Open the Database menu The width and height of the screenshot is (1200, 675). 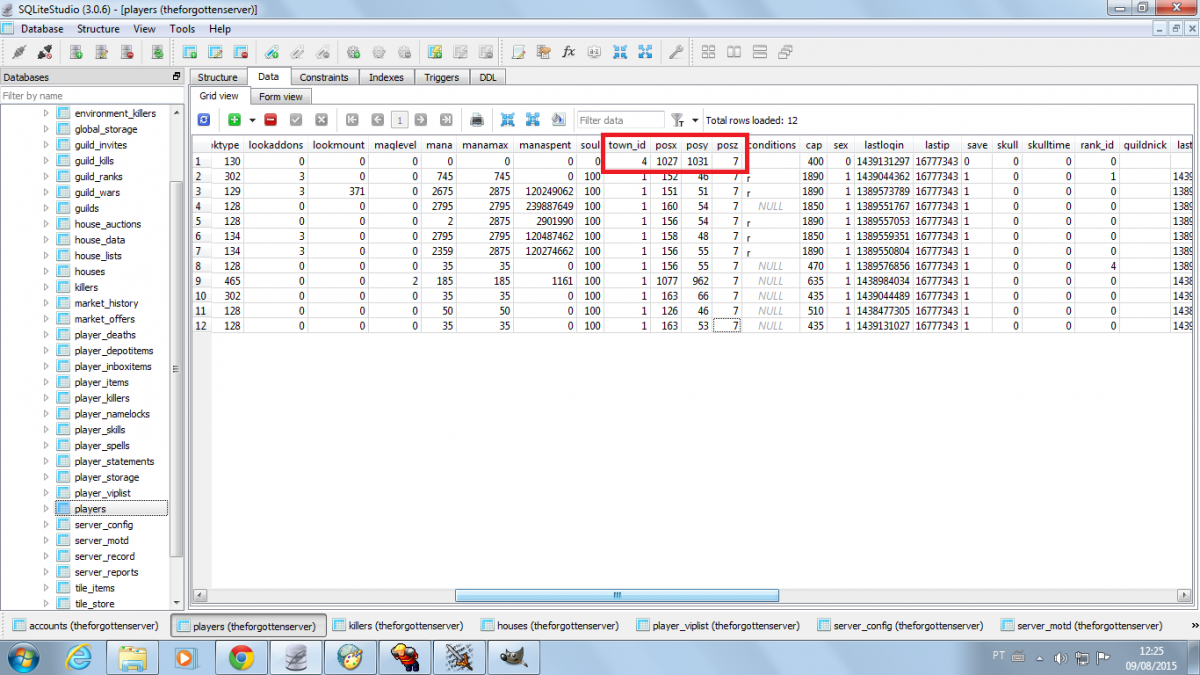[x=41, y=29]
